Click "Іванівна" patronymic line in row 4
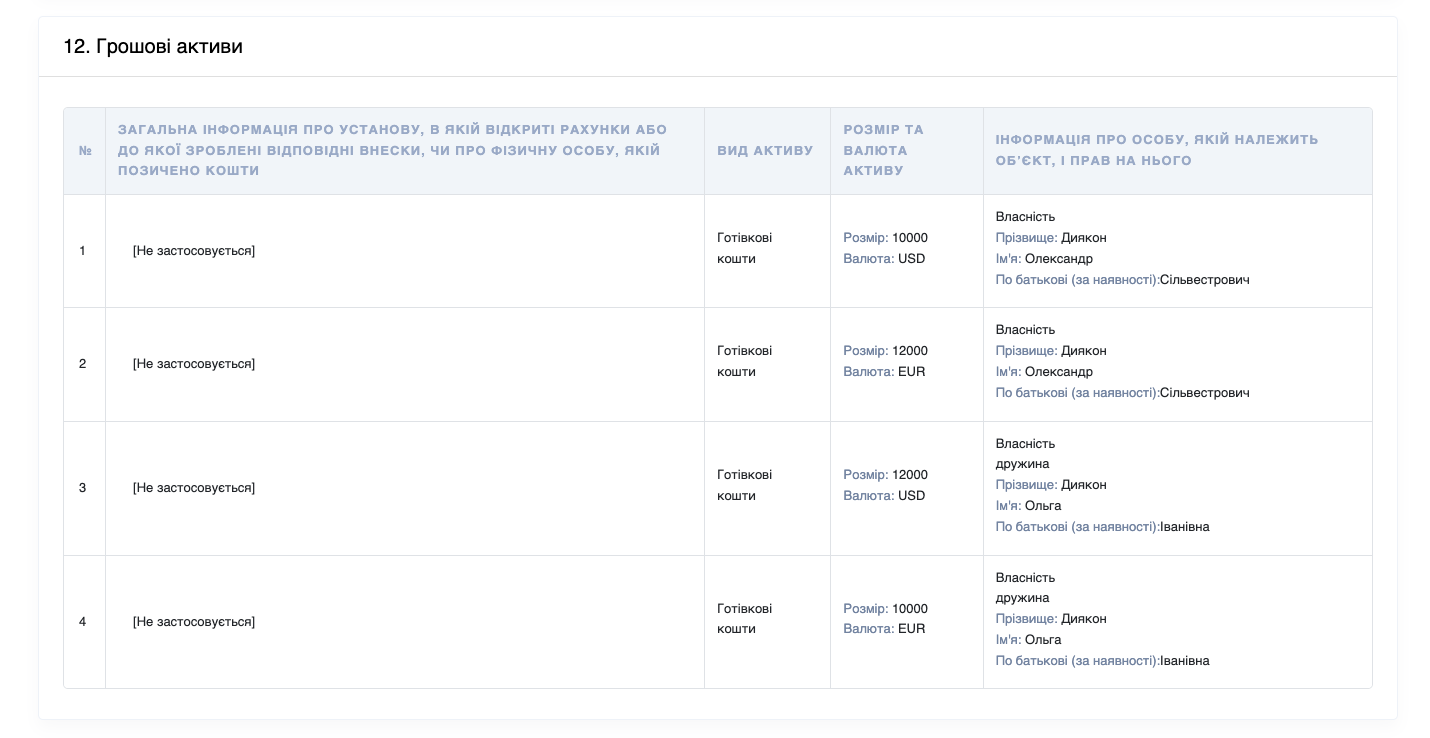1430x738 pixels. pyautogui.click(x=1102, y=661)
